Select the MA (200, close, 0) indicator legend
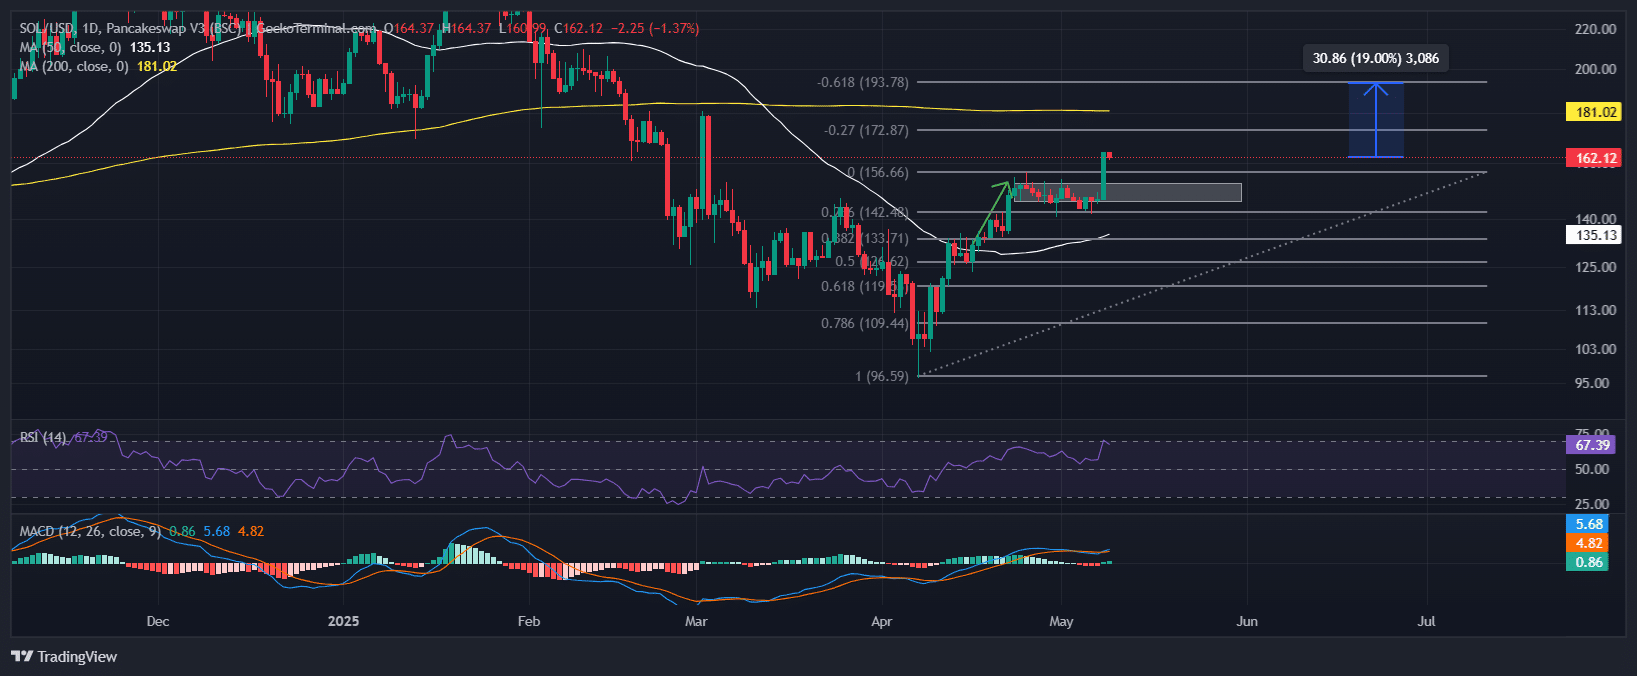The width and height of the screenshot is (1637, 676). coord(98,66)
